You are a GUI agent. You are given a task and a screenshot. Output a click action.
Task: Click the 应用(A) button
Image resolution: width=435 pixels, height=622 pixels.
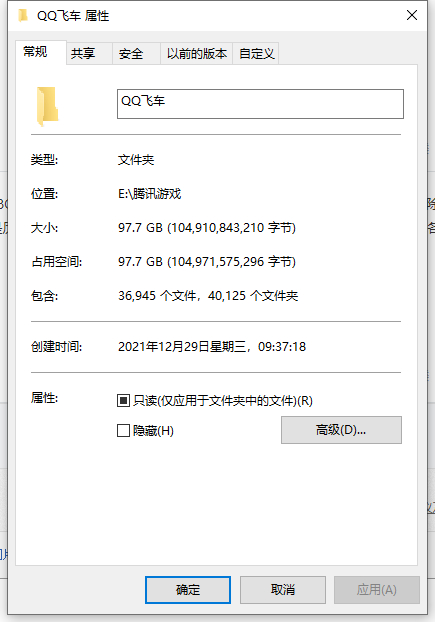pyautogui.click(x=377, y=590)
